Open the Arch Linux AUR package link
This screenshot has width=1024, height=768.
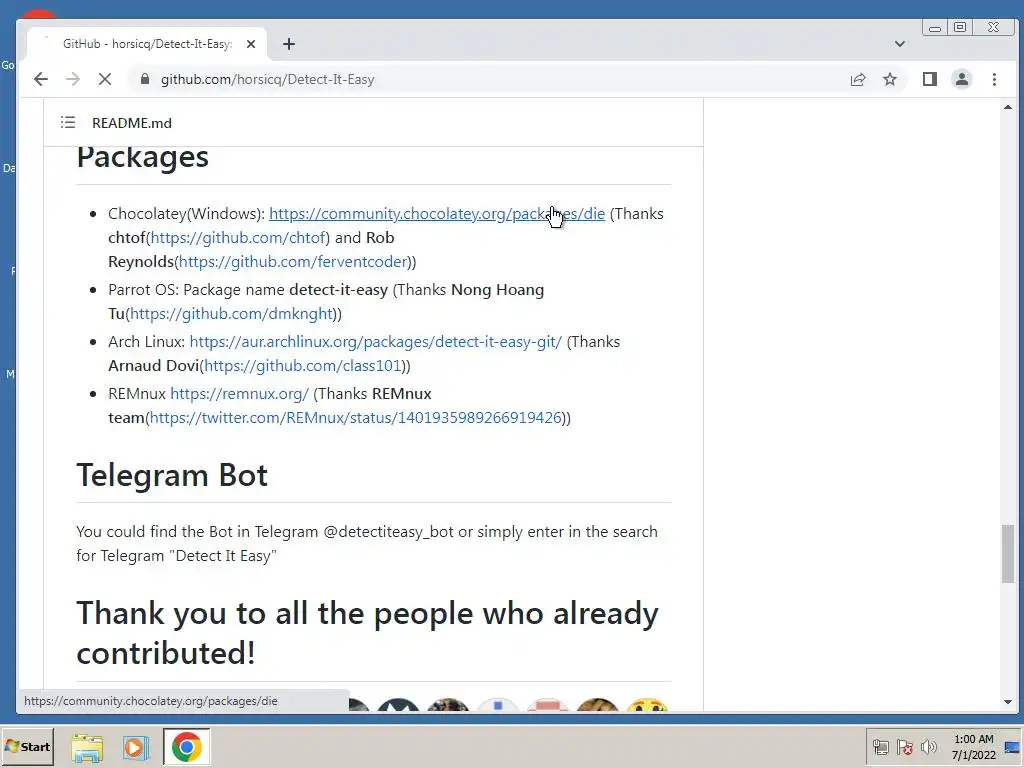pos(376,342)
